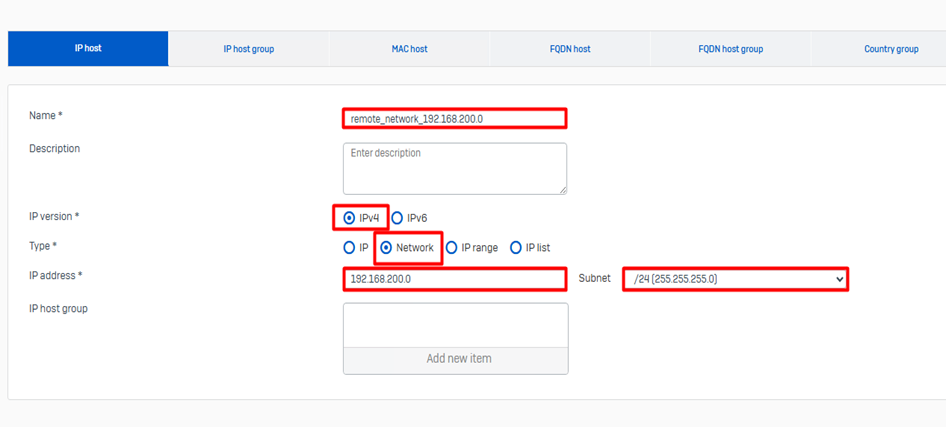Open the FQDN host tab
The width and height of the screenshot is (946, 427).
[569, 49]
